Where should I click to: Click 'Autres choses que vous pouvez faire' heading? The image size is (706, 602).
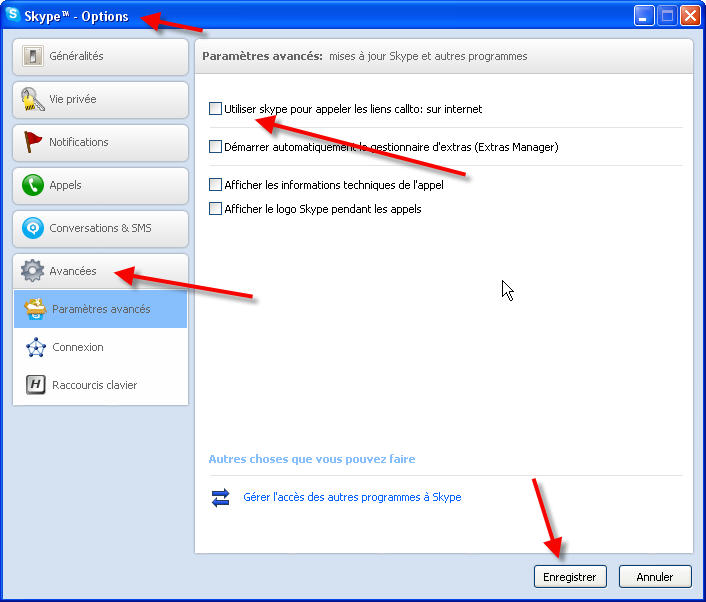pos(312,459)
